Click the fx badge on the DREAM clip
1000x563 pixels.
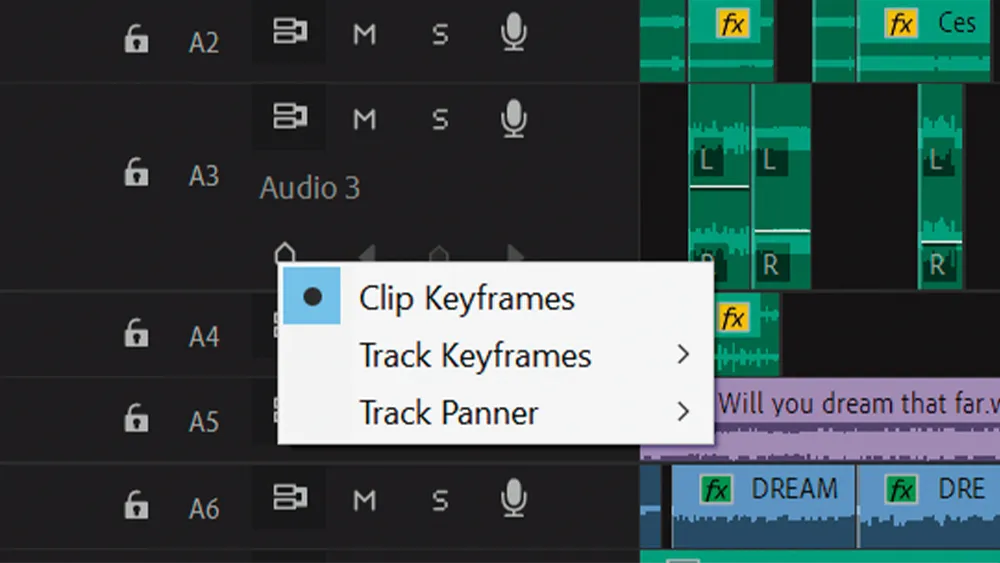pyautogui.click(x=716, y=490)
